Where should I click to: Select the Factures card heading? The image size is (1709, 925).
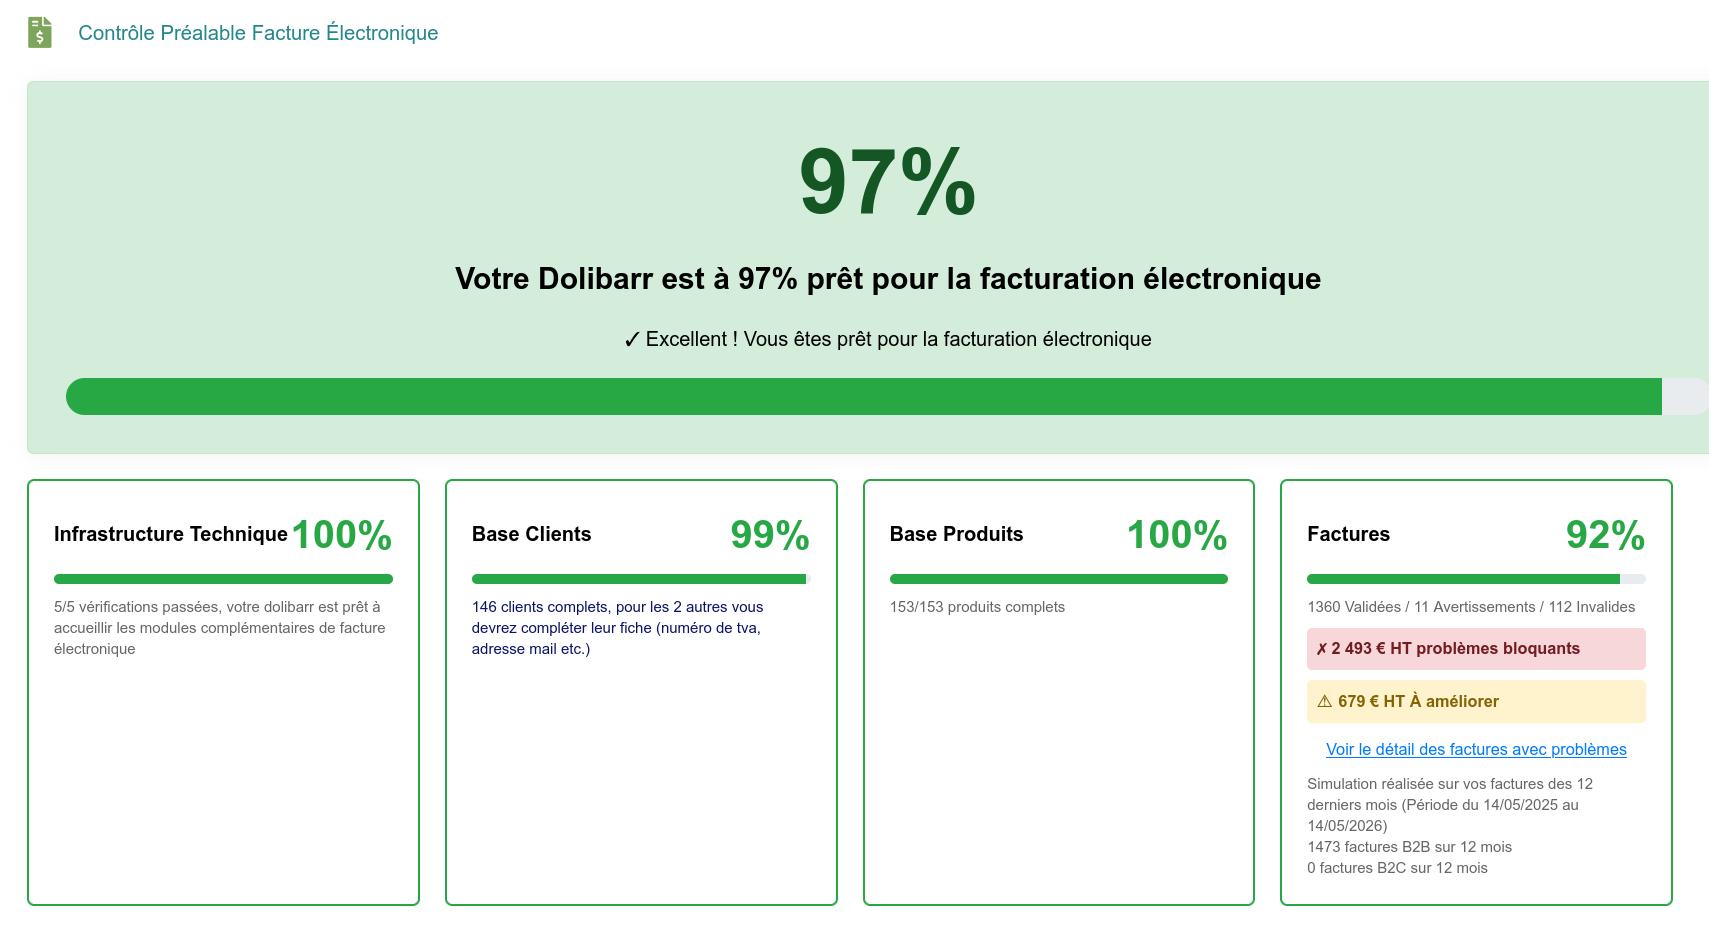(x=1348, y=534)
